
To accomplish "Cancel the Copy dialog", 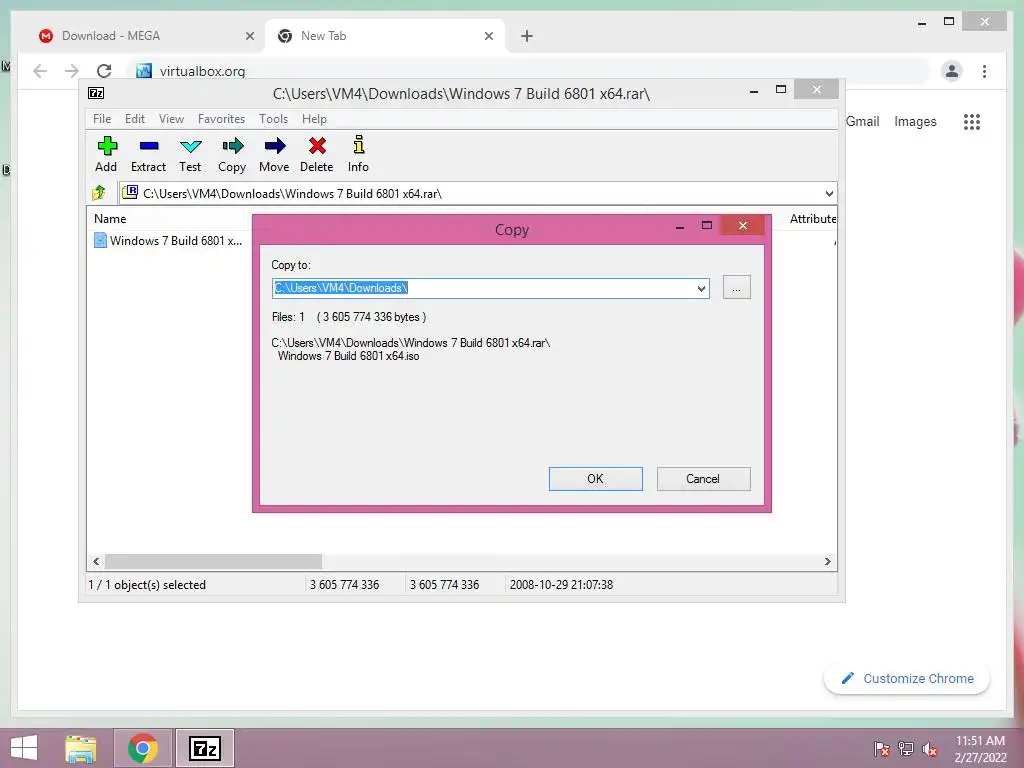I will [703, 479].
